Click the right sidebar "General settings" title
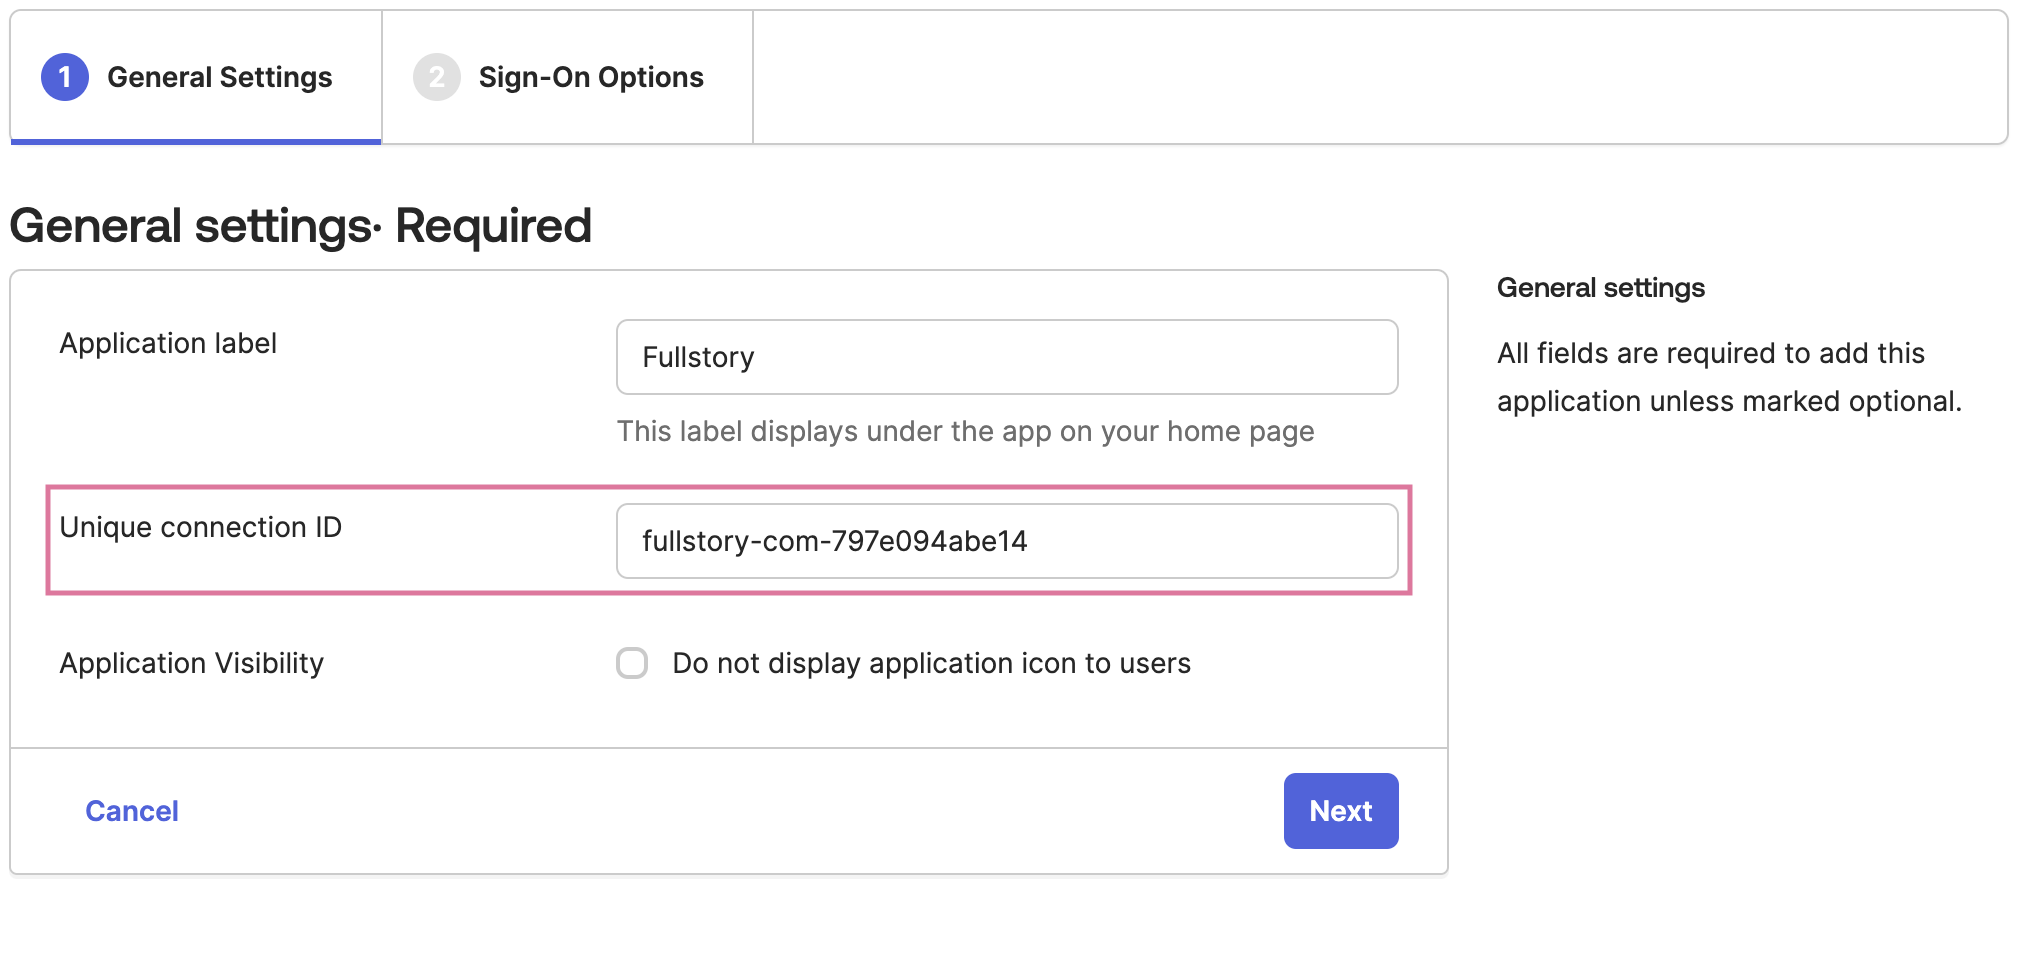Image resolution: width=2028 pixels, height=954 pixels. [x=1600, y=288]
